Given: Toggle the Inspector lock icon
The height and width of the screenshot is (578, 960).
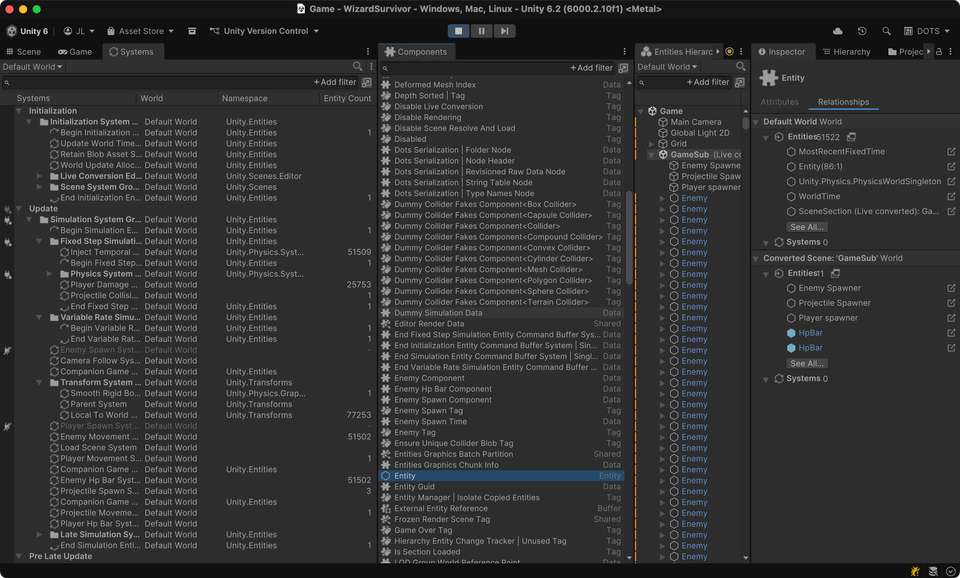Looking at the screenshot, I should point(939,52).
